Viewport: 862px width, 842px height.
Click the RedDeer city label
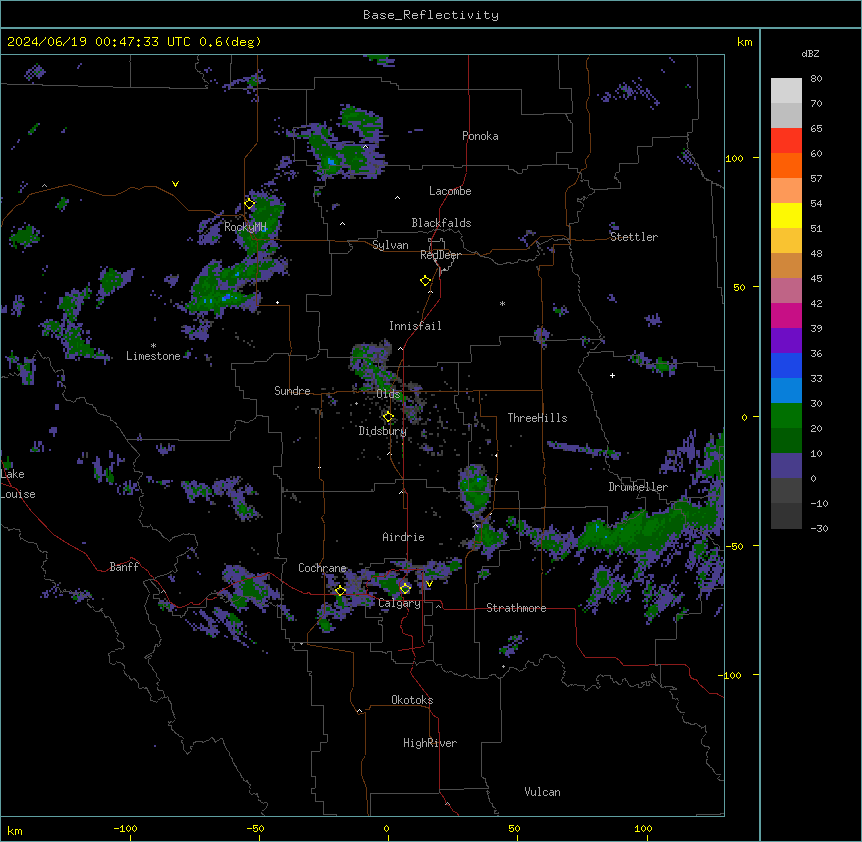pyautogui.click(x=440, y=255)
